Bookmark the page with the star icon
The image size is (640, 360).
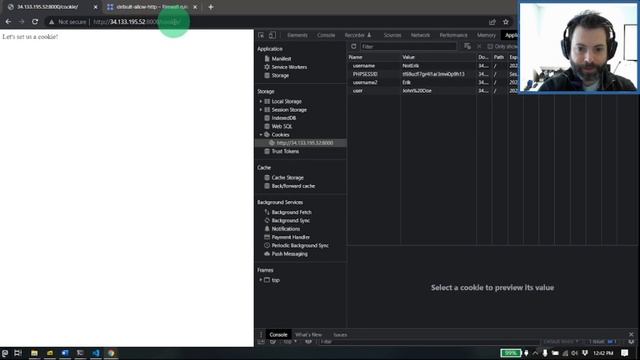coord(506,22)
